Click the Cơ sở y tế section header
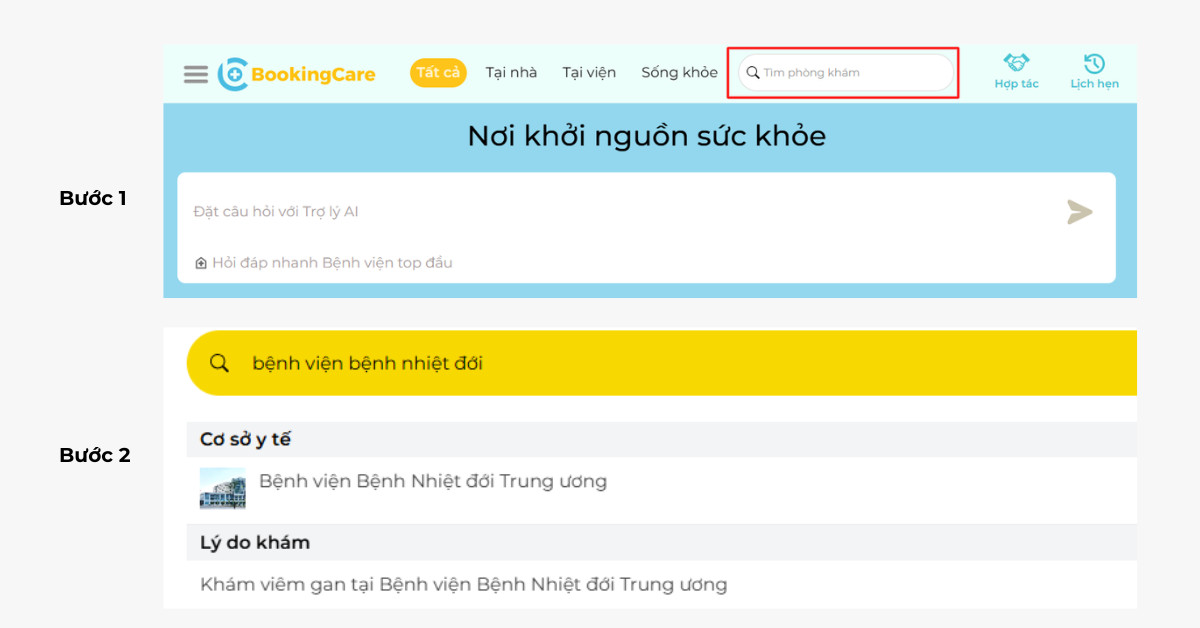The image size is (1200, 628). (245, 440)
